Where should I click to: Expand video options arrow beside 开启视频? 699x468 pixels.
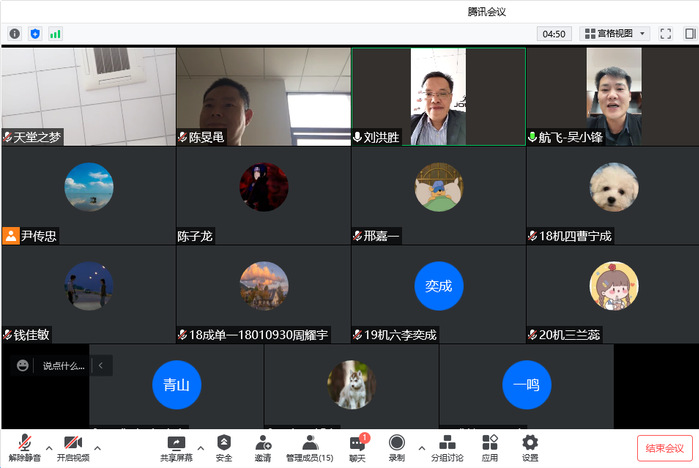tap(97, 447)
